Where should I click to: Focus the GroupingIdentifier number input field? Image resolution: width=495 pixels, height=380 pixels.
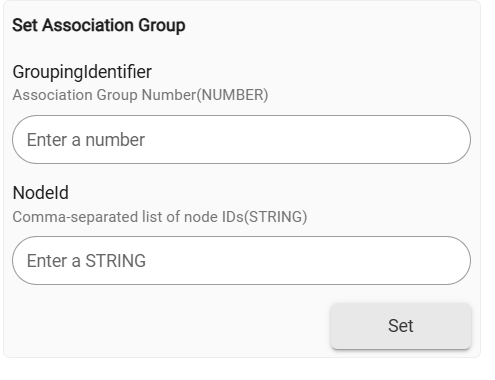(241, 139)
